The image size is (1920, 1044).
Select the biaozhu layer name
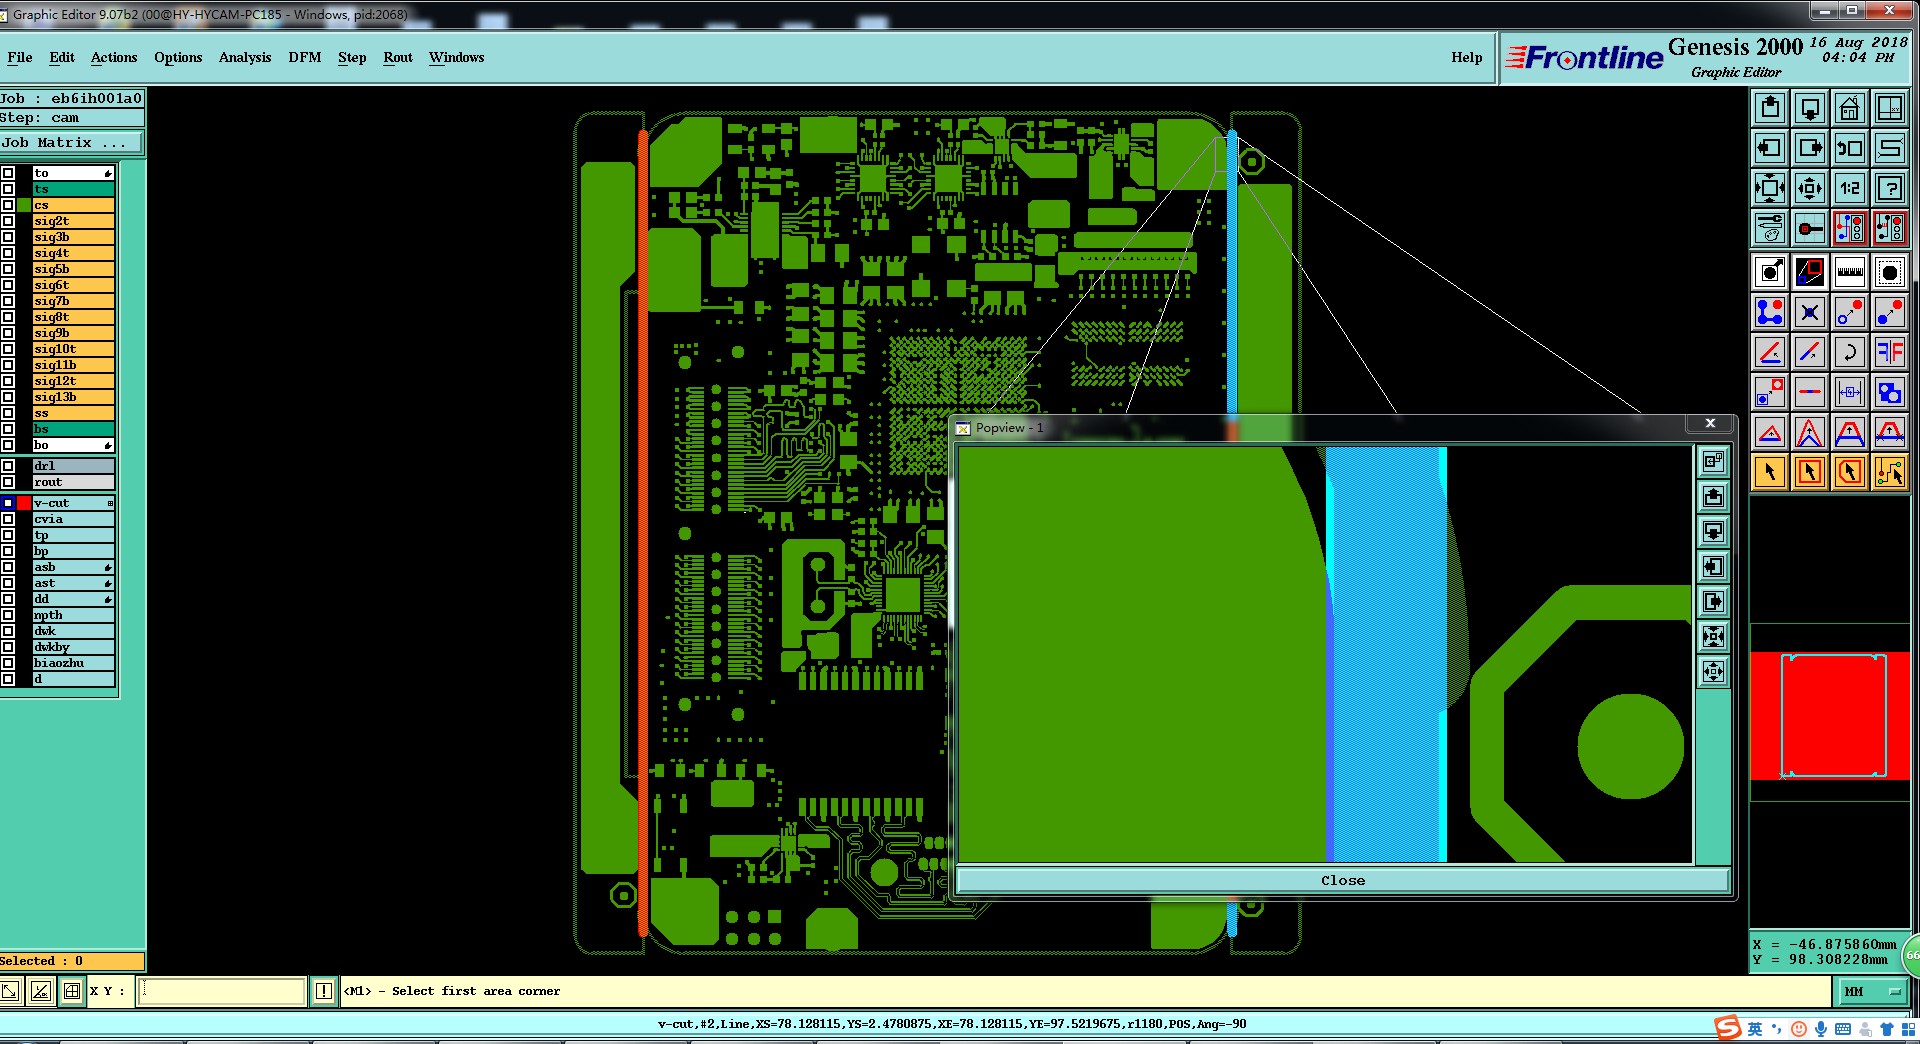pyautogui.click(x=73, y=663)
